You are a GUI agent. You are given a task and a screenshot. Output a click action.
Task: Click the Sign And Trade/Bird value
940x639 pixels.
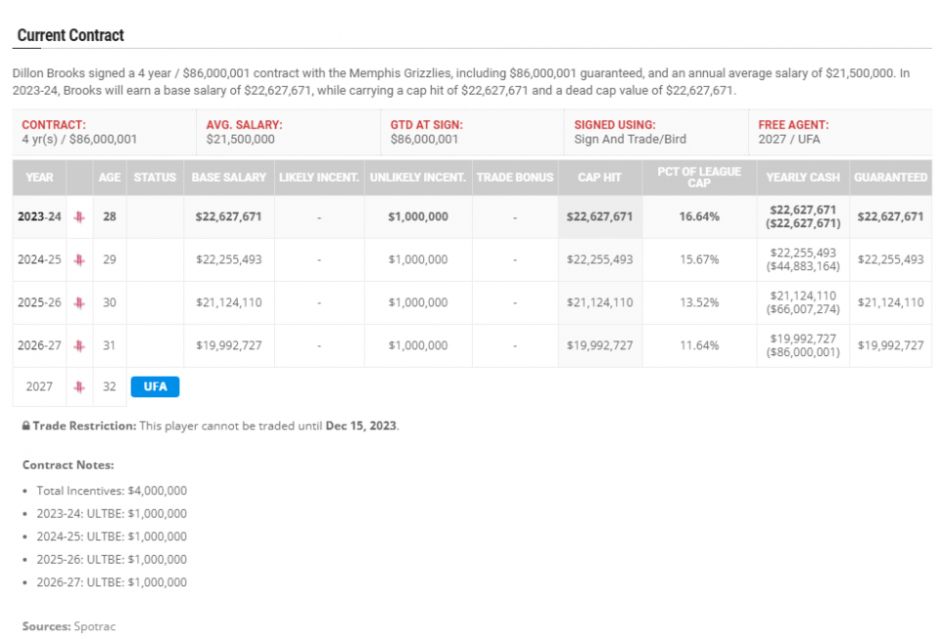pyautogui.click(x=630, y=140)
